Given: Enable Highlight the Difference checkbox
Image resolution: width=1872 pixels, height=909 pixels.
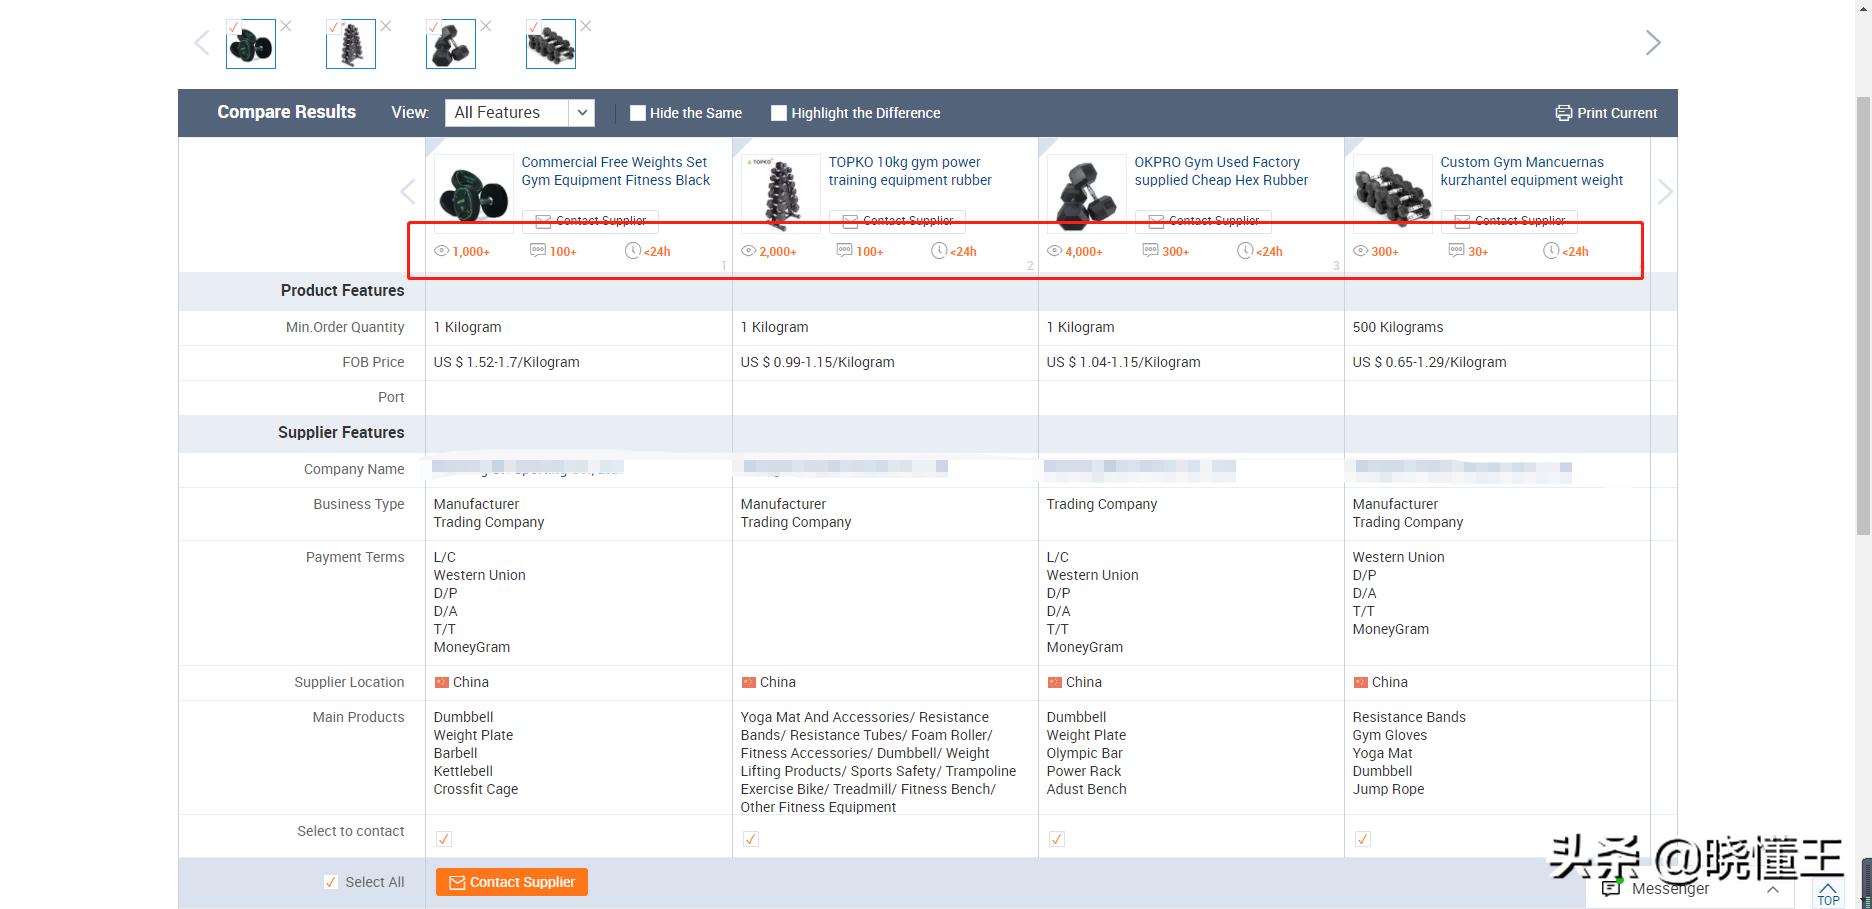Looking at the screenshot, I should click(779, 113).
